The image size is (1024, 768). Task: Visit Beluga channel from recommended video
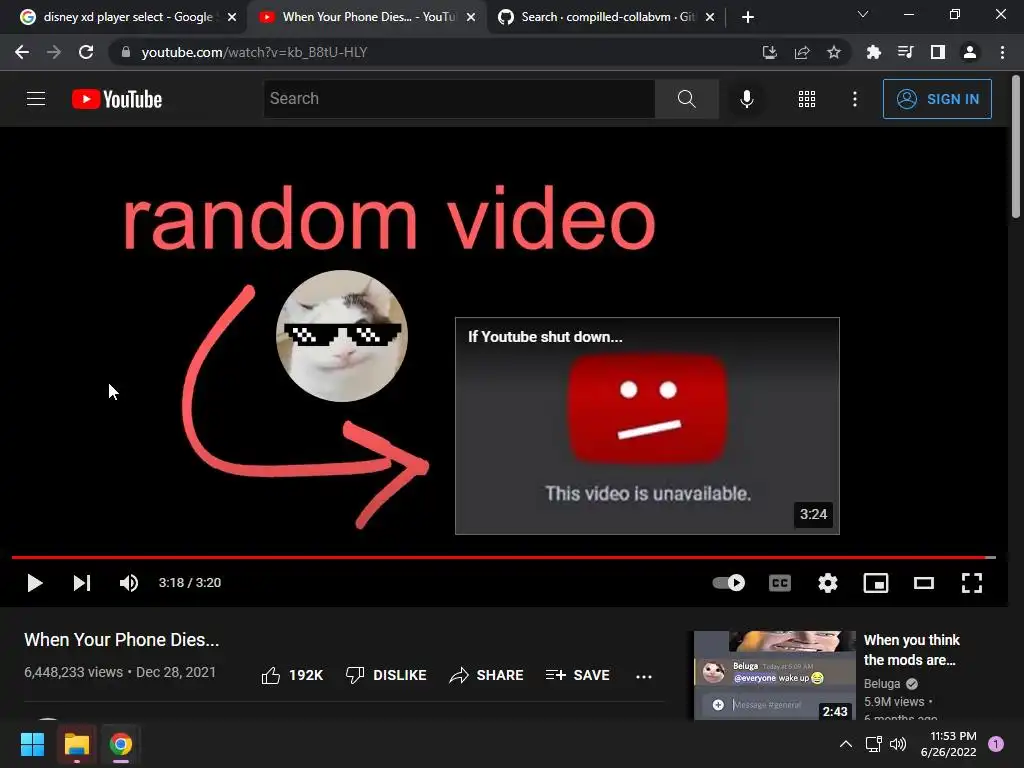(x=882, y=684)
